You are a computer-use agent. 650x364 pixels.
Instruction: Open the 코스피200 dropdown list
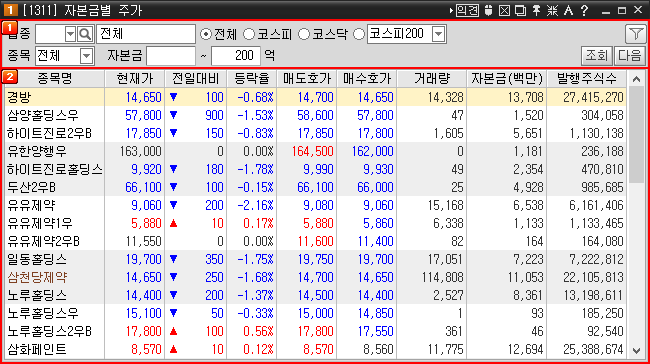click(438, 34)
